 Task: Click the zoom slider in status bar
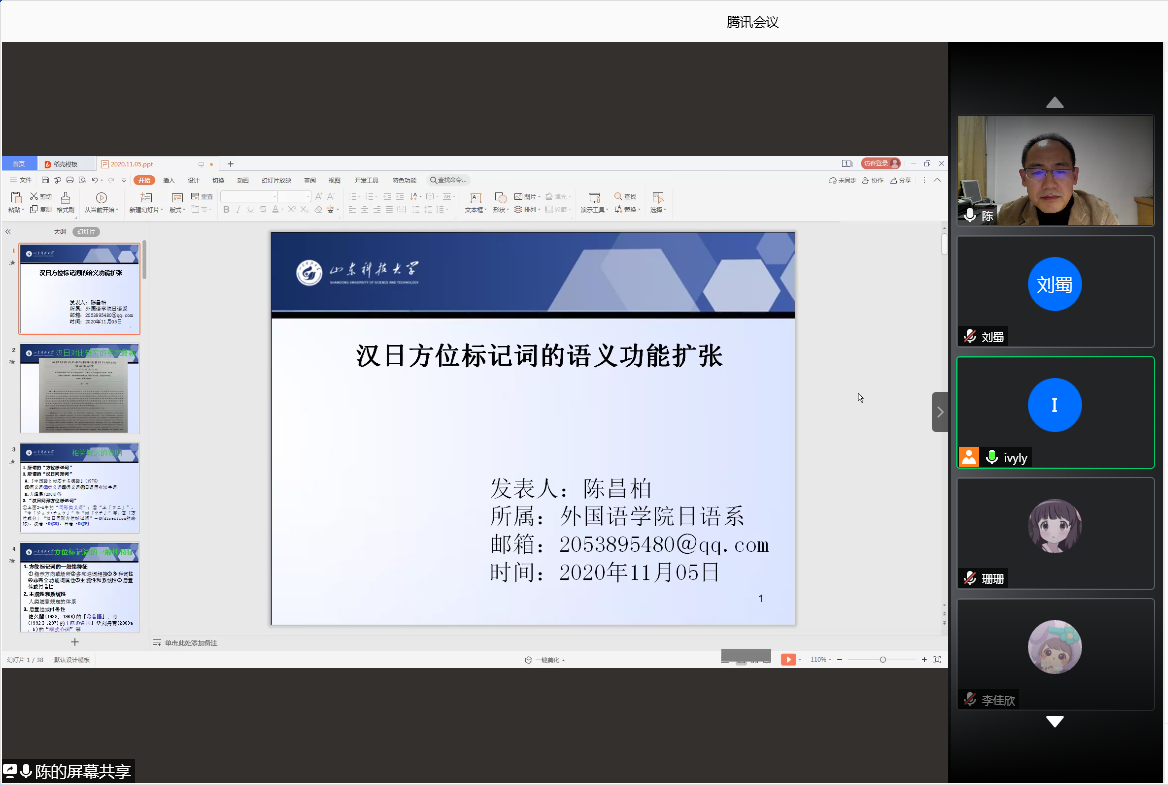(x=882, y=660)
